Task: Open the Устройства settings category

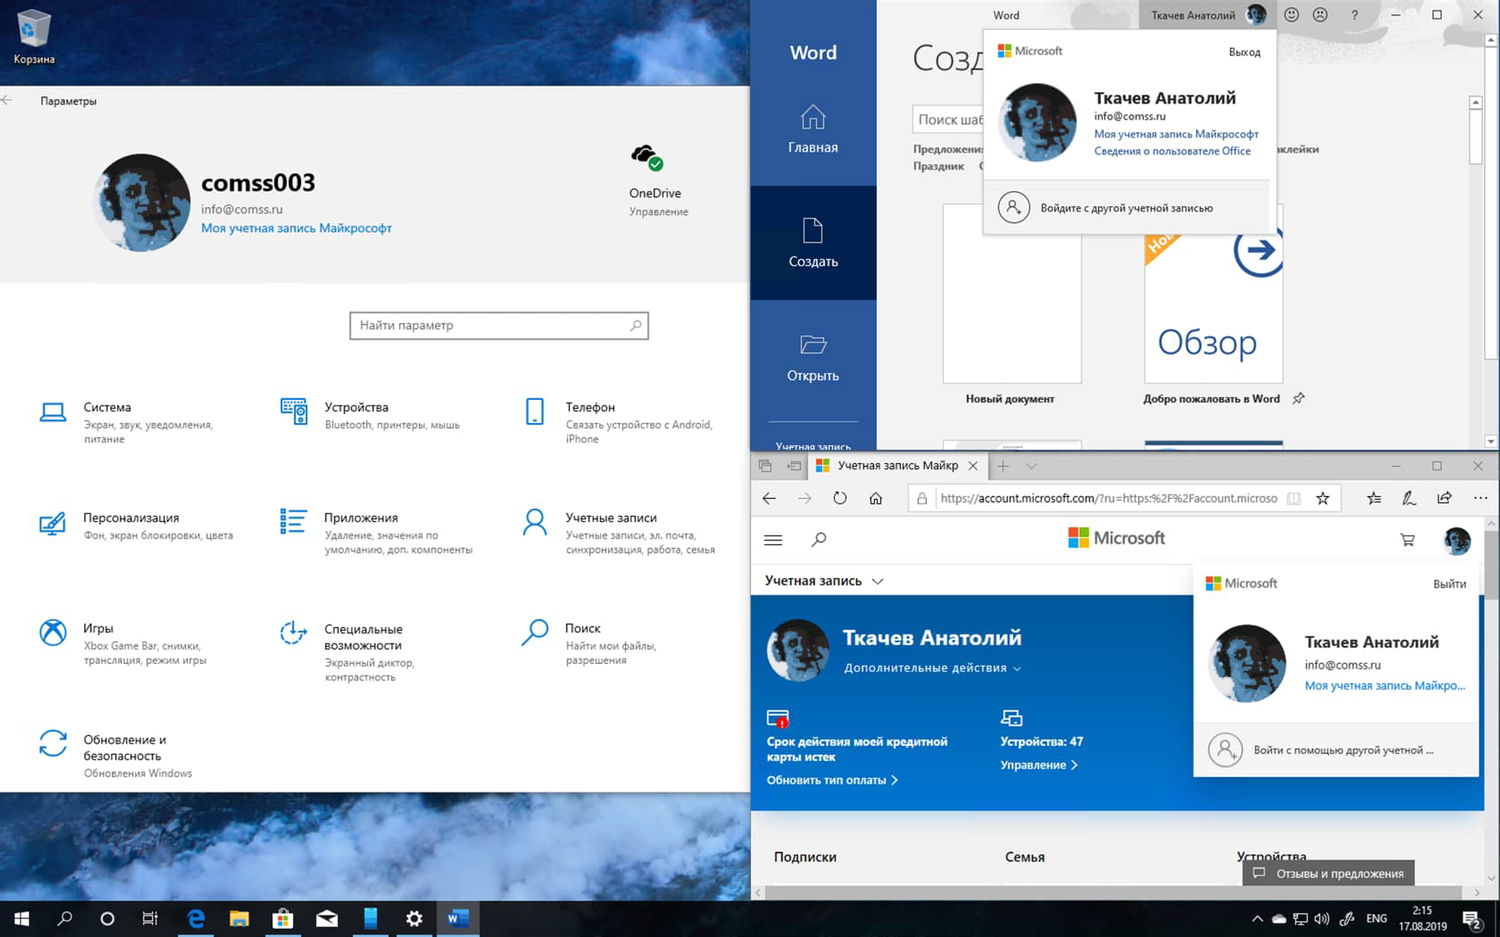Action: [x=370, y=415]
